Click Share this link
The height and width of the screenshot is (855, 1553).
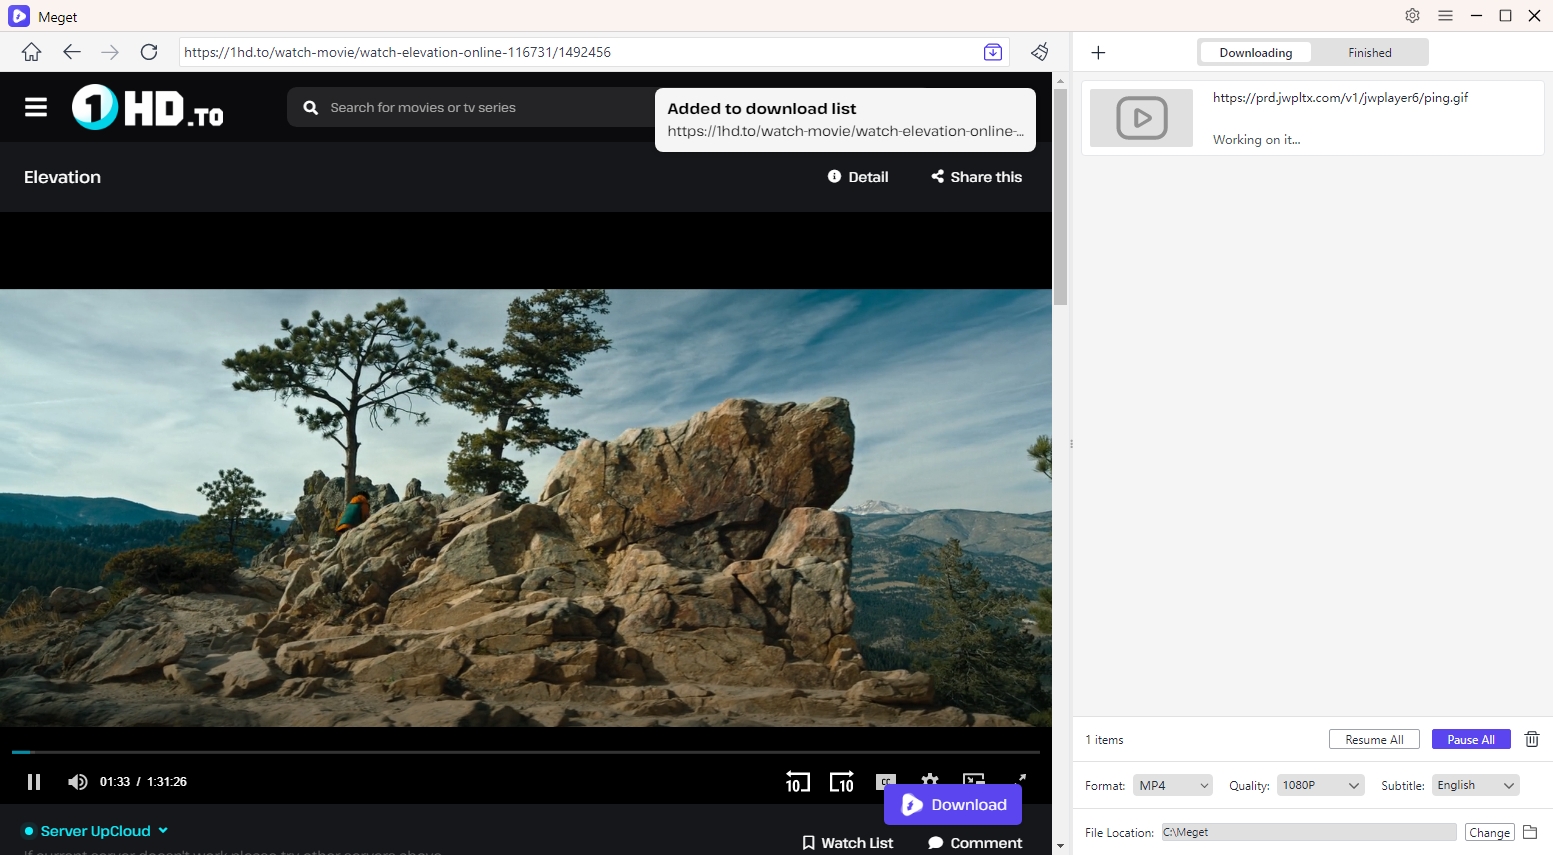pyautogui.click(x=977, y=177)
